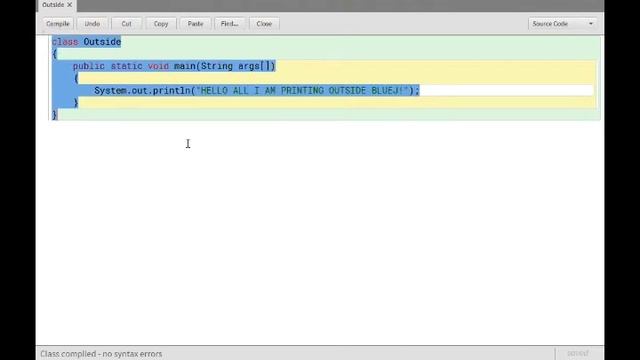This screenshot has height=360, width=640.
Task: Open the Source Code view dropdown
Action: coord(562,24)
